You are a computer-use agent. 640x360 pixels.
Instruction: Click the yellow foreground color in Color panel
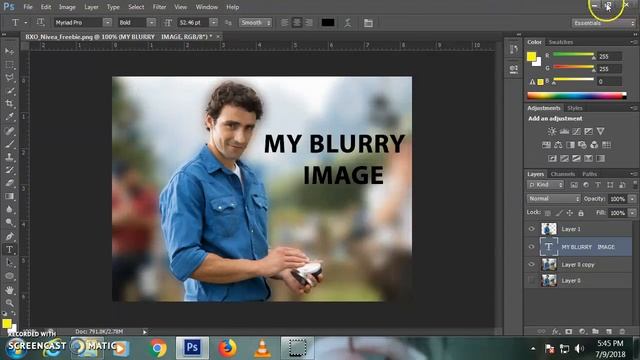point(531,56)
